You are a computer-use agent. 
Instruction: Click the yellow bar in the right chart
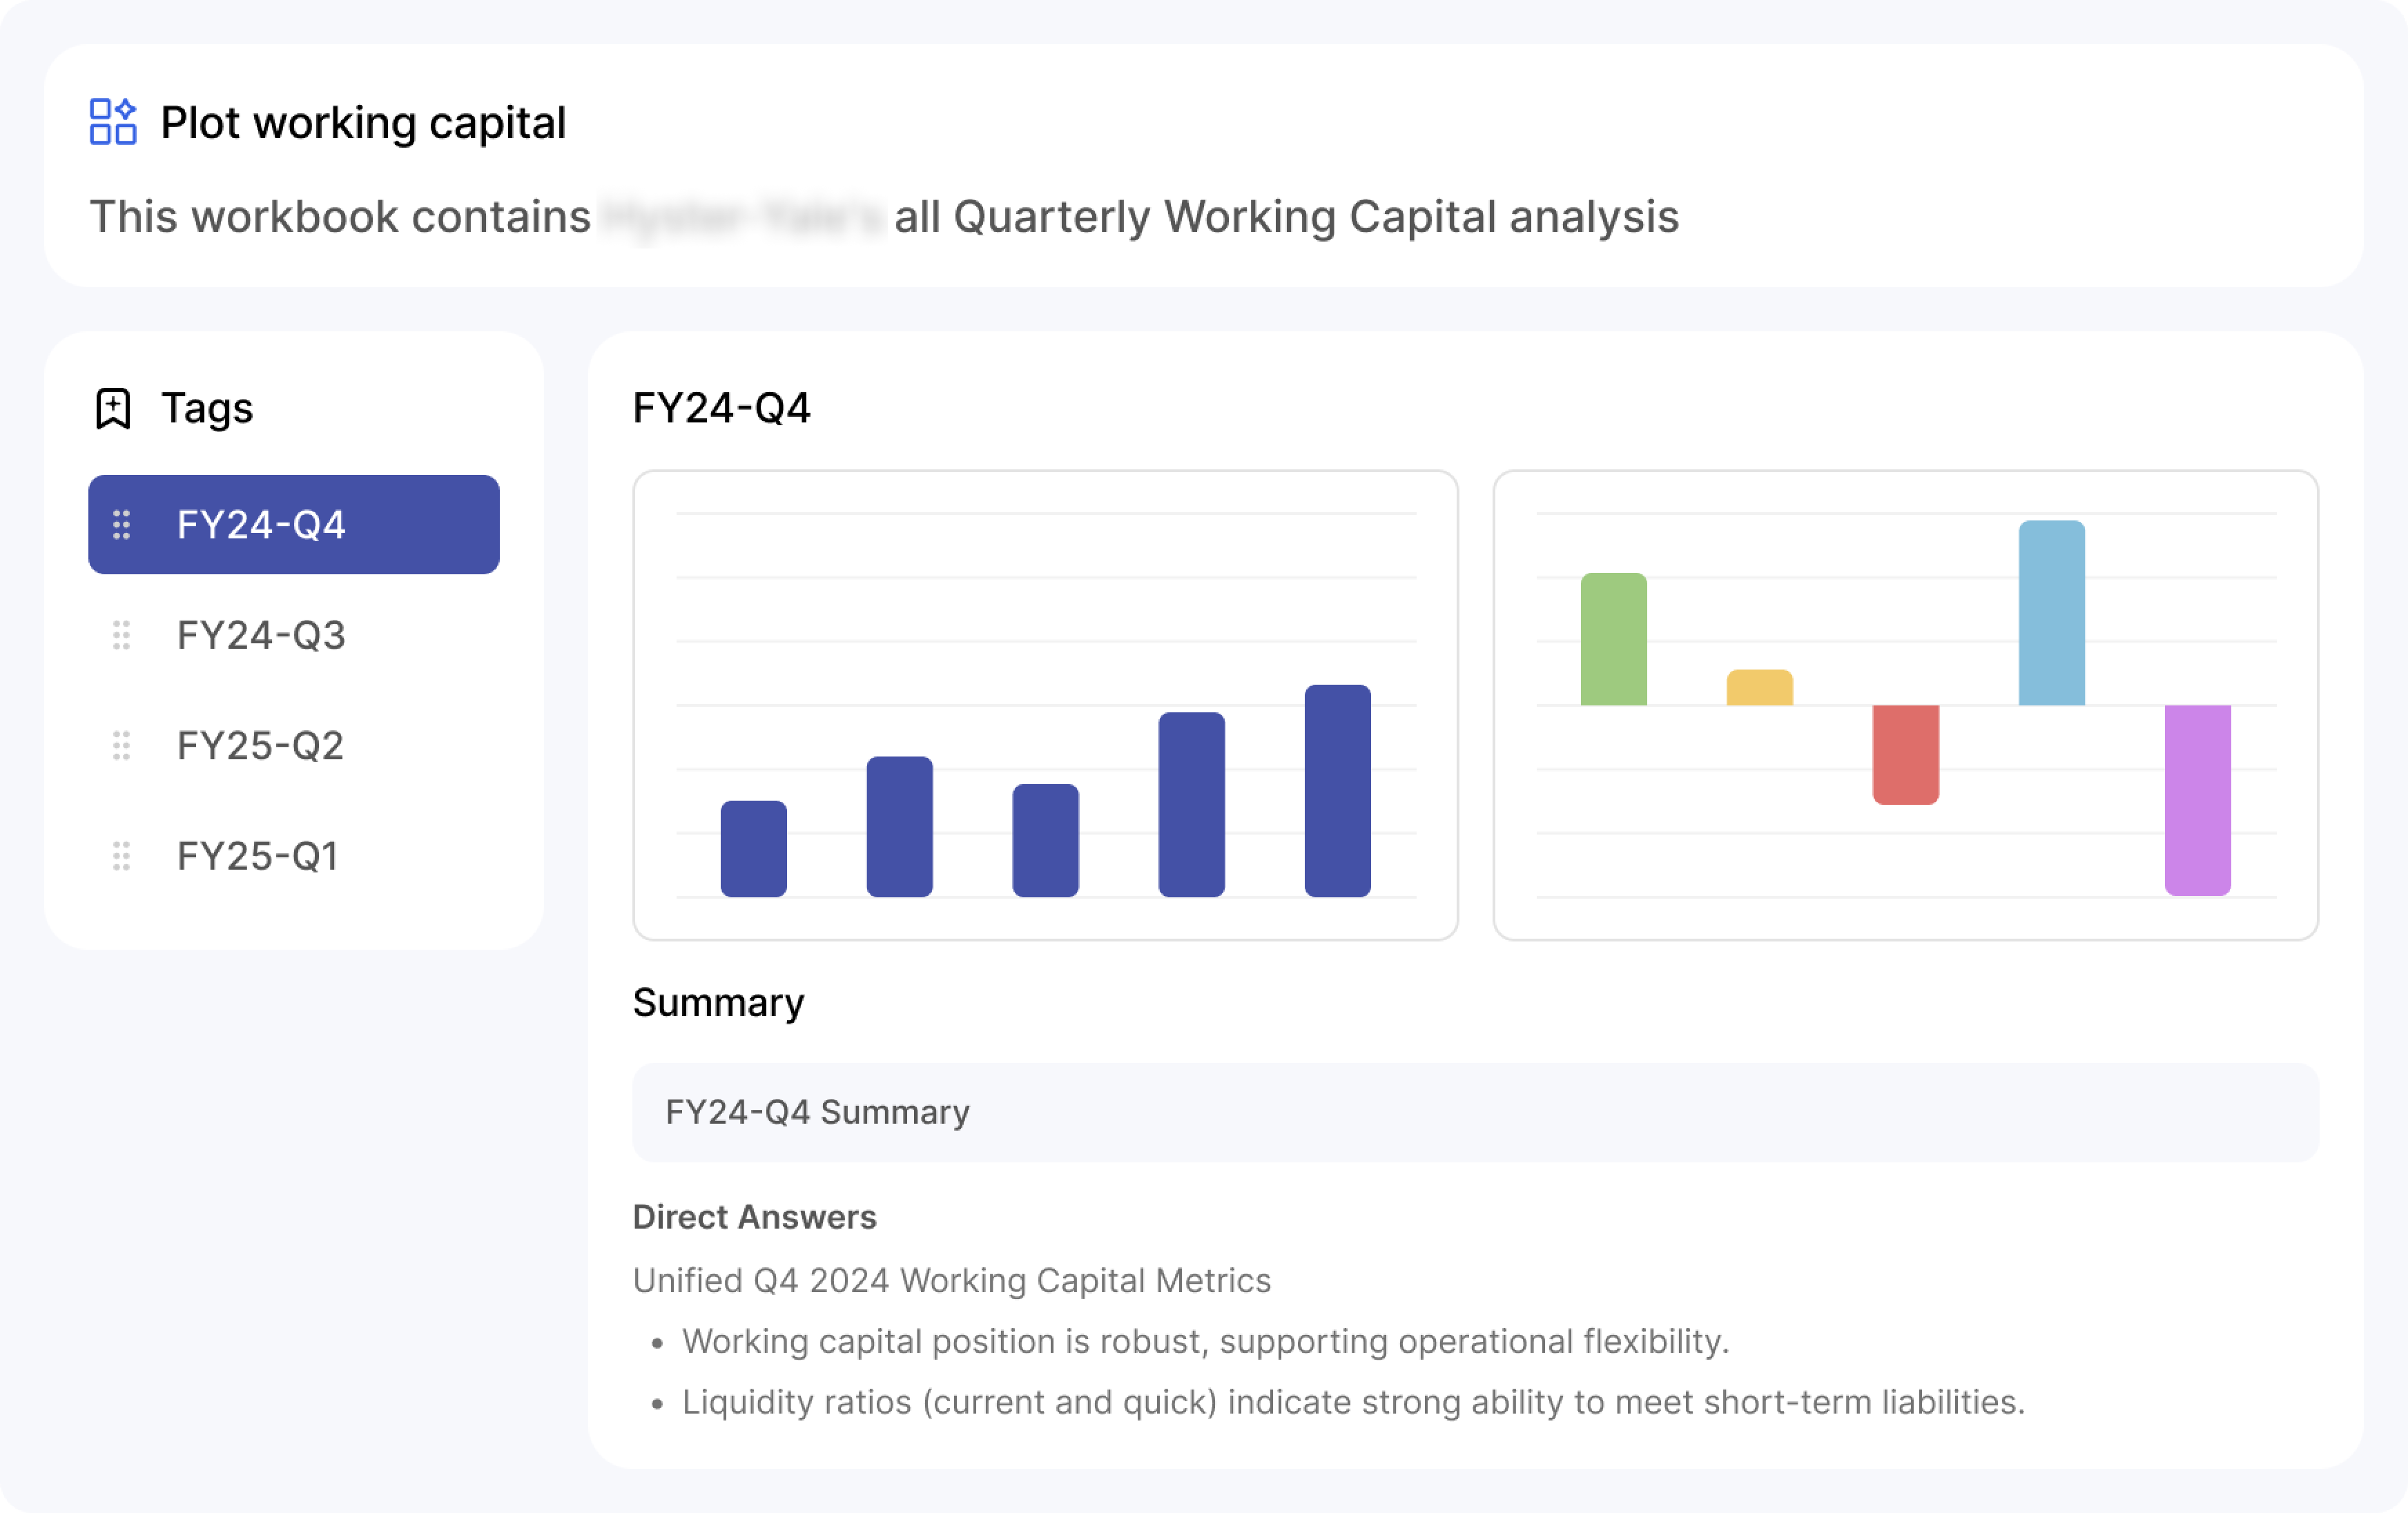click(x=1759, y=688)
